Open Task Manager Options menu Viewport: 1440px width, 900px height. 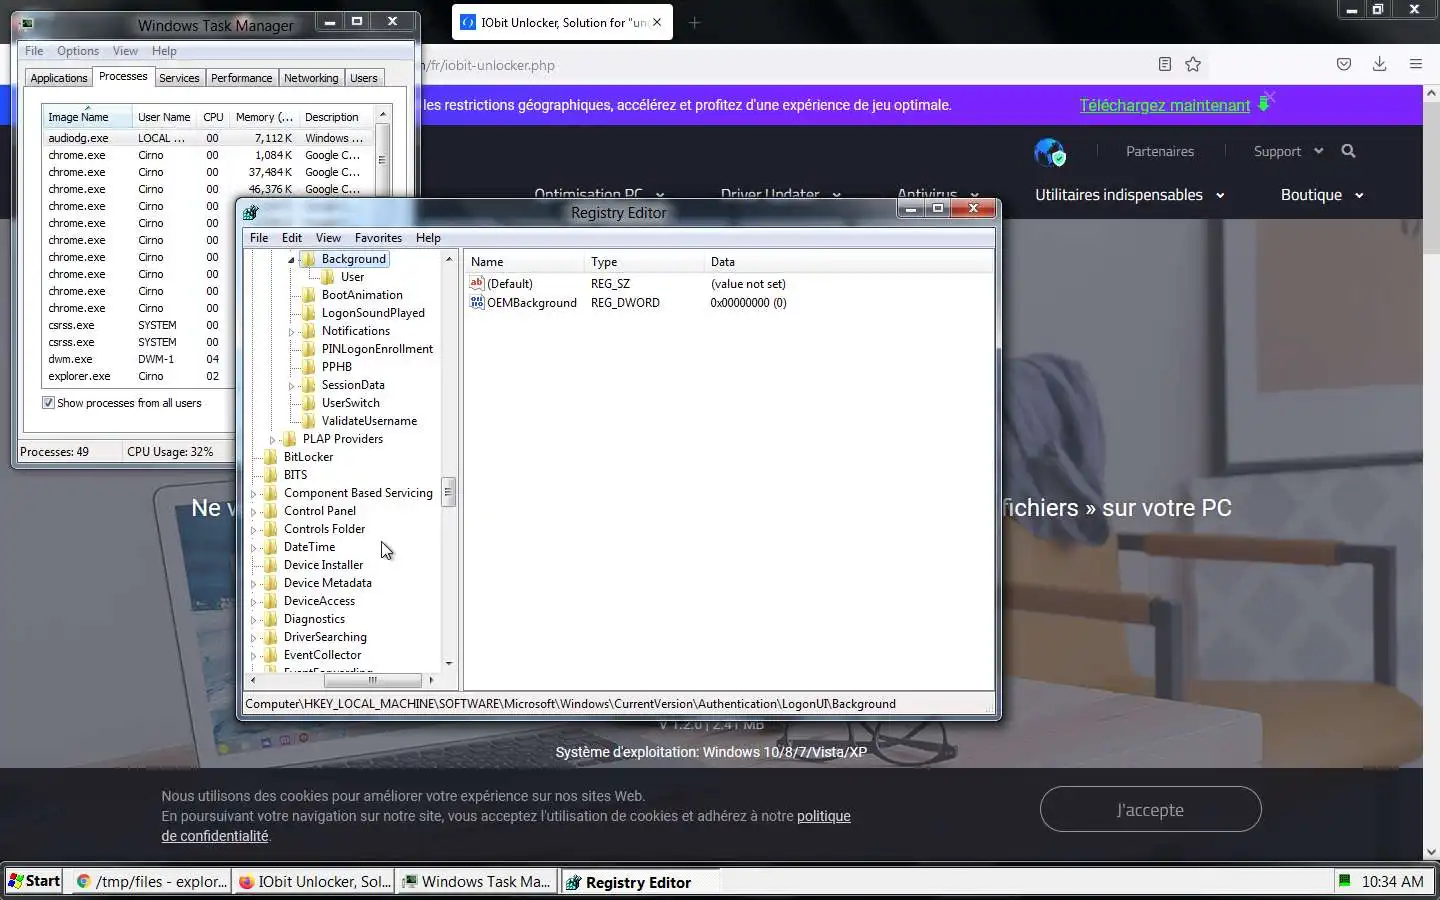pyautogui.click(x=78, y=51)
